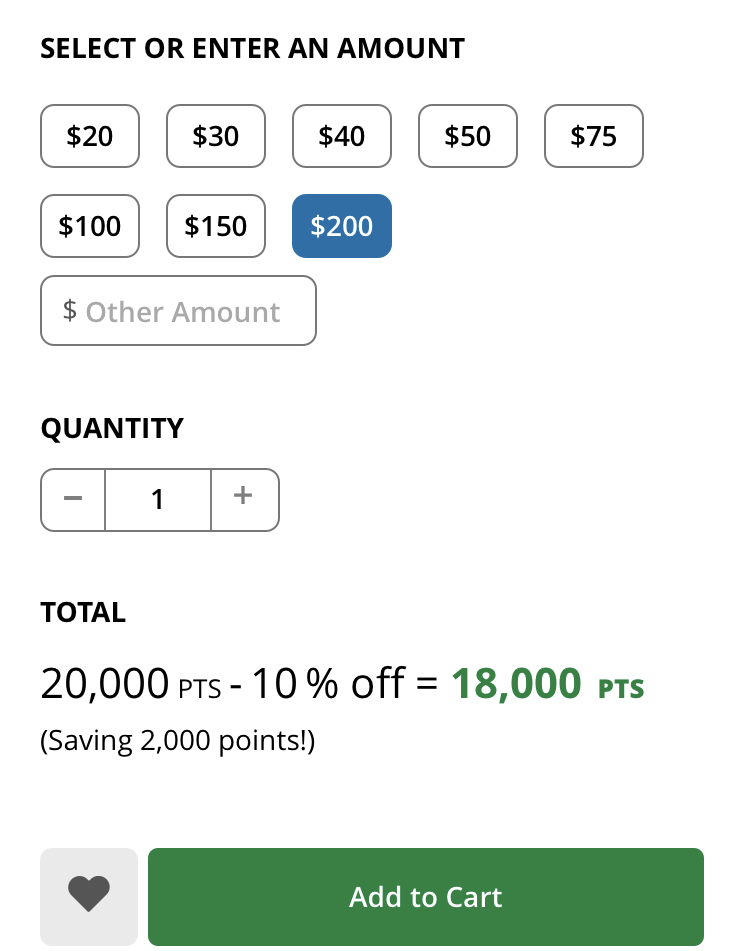
Task: Select the $50 amount option
Action: coord(467,136)
